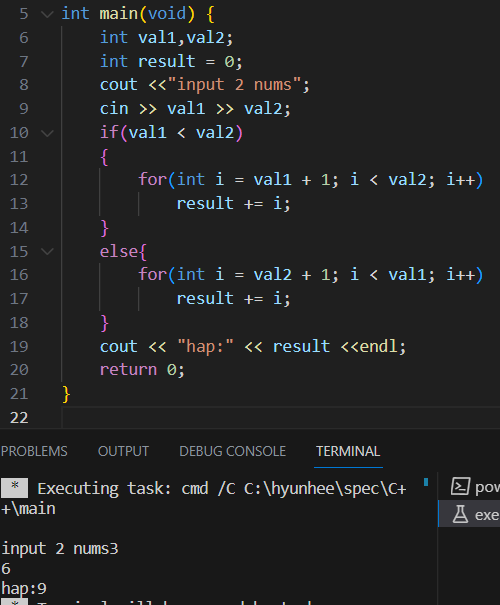
Task: Click the closing brace on line 21
Action: click(66, 394)
